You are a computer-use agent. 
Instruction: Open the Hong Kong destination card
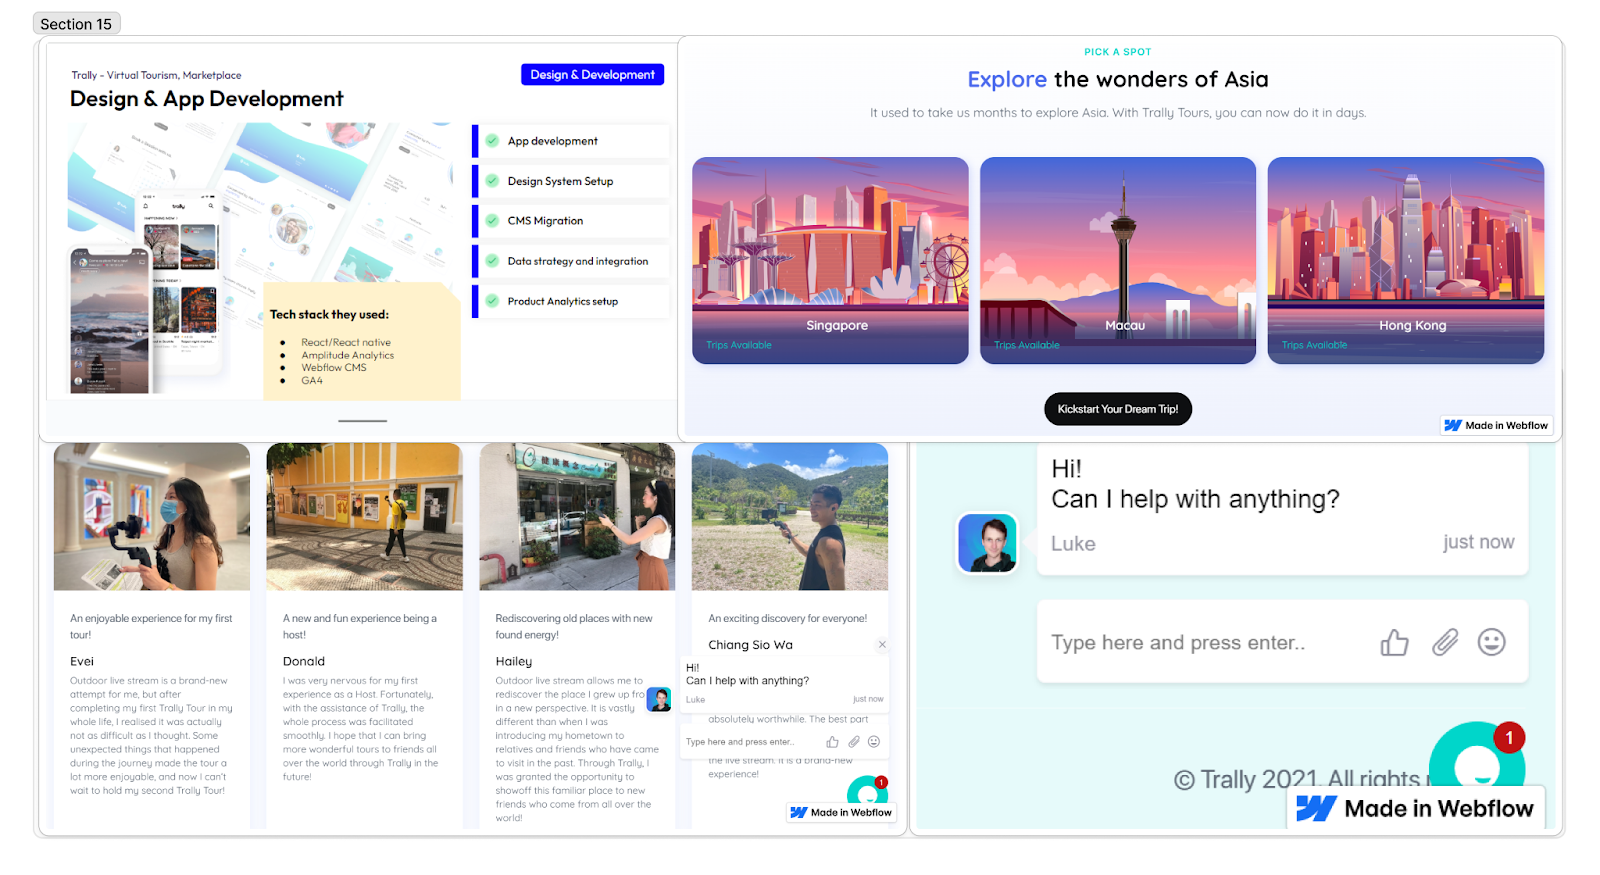tap(1406, 260)
